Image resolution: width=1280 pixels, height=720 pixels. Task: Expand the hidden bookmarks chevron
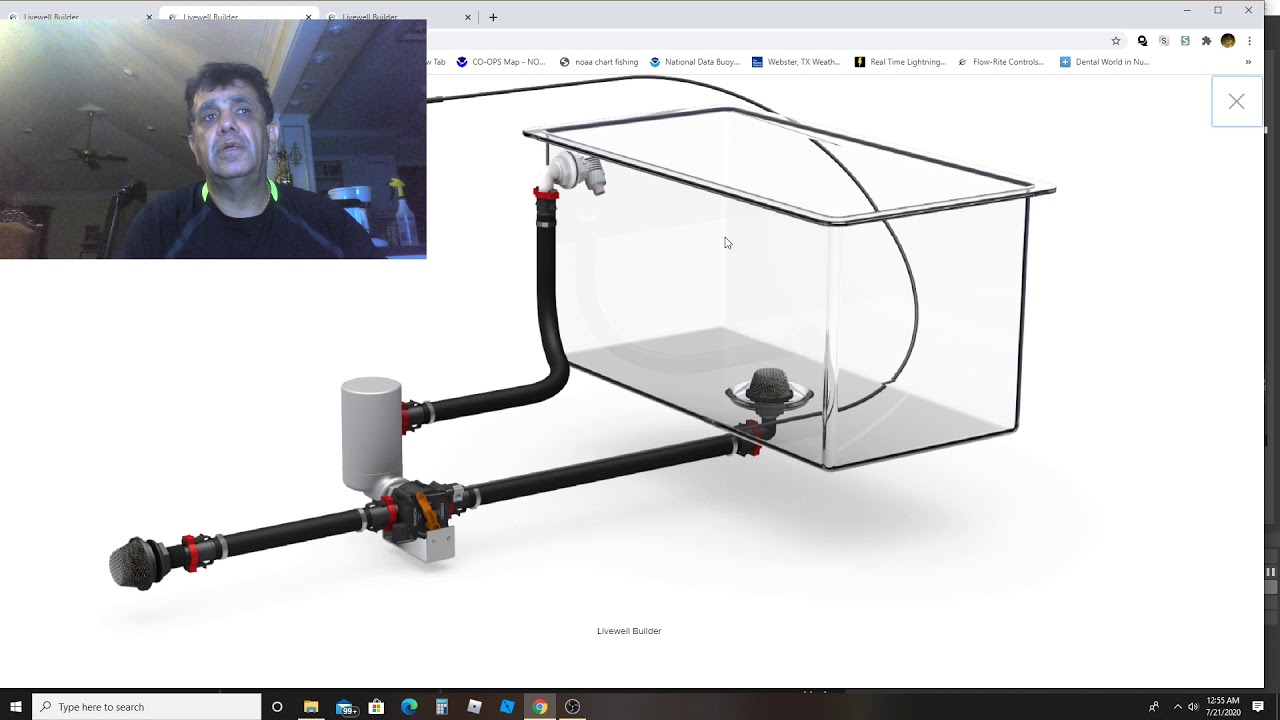pyautogui.click(x=1248, y=62)
